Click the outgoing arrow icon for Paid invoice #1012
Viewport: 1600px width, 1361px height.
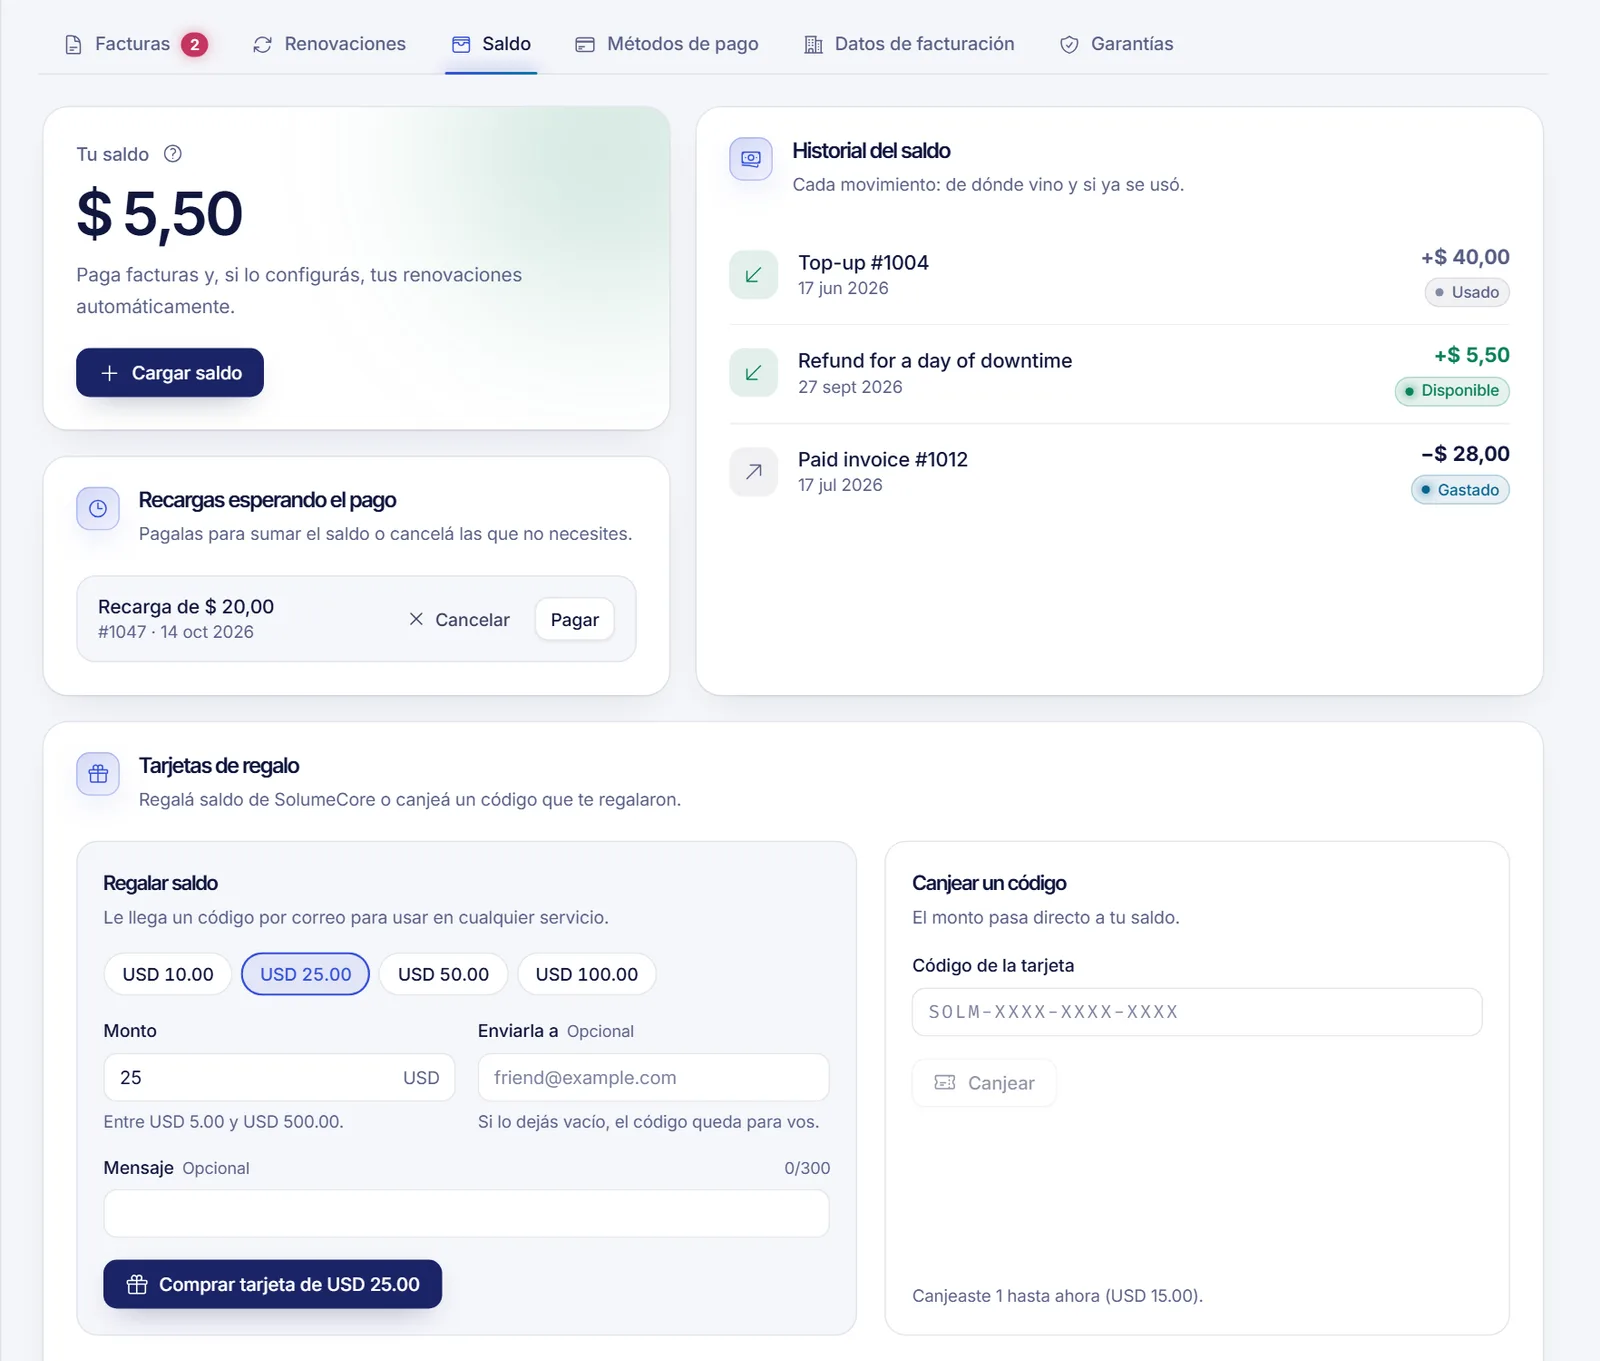point(754,472)
